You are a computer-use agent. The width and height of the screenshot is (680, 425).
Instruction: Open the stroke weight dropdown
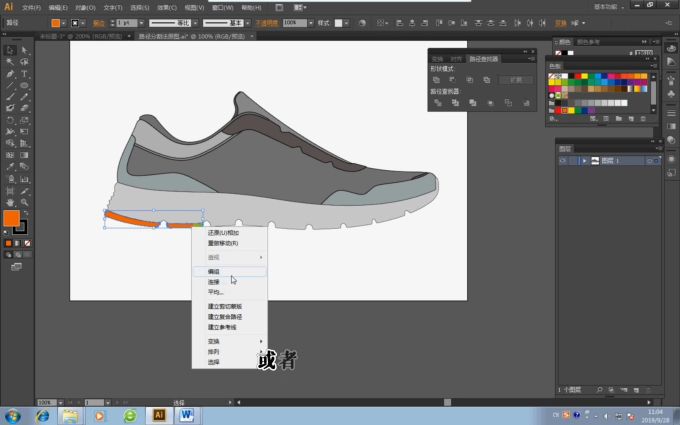[141, 23]
